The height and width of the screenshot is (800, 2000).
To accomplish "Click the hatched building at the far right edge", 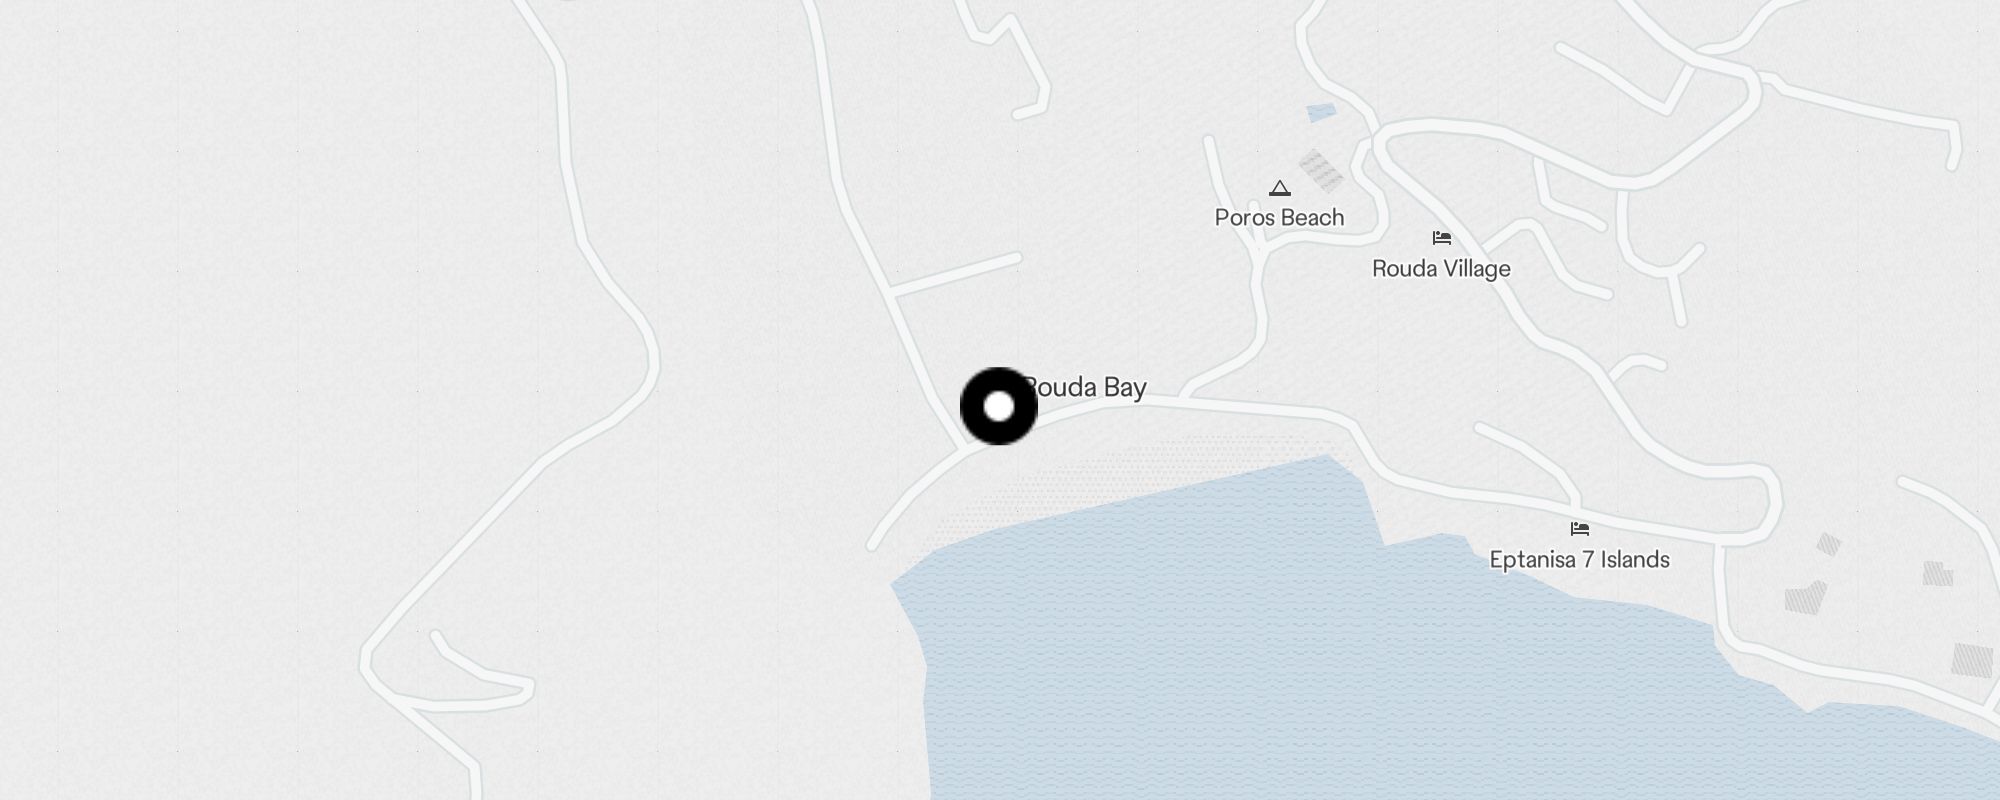I will click(x=1972, y=661).
